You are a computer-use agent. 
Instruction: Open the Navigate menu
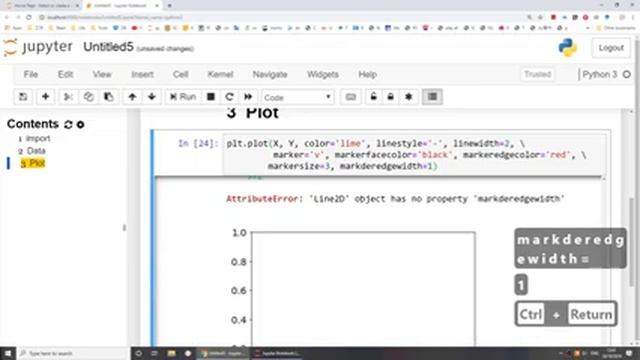[x=270, y=74]
